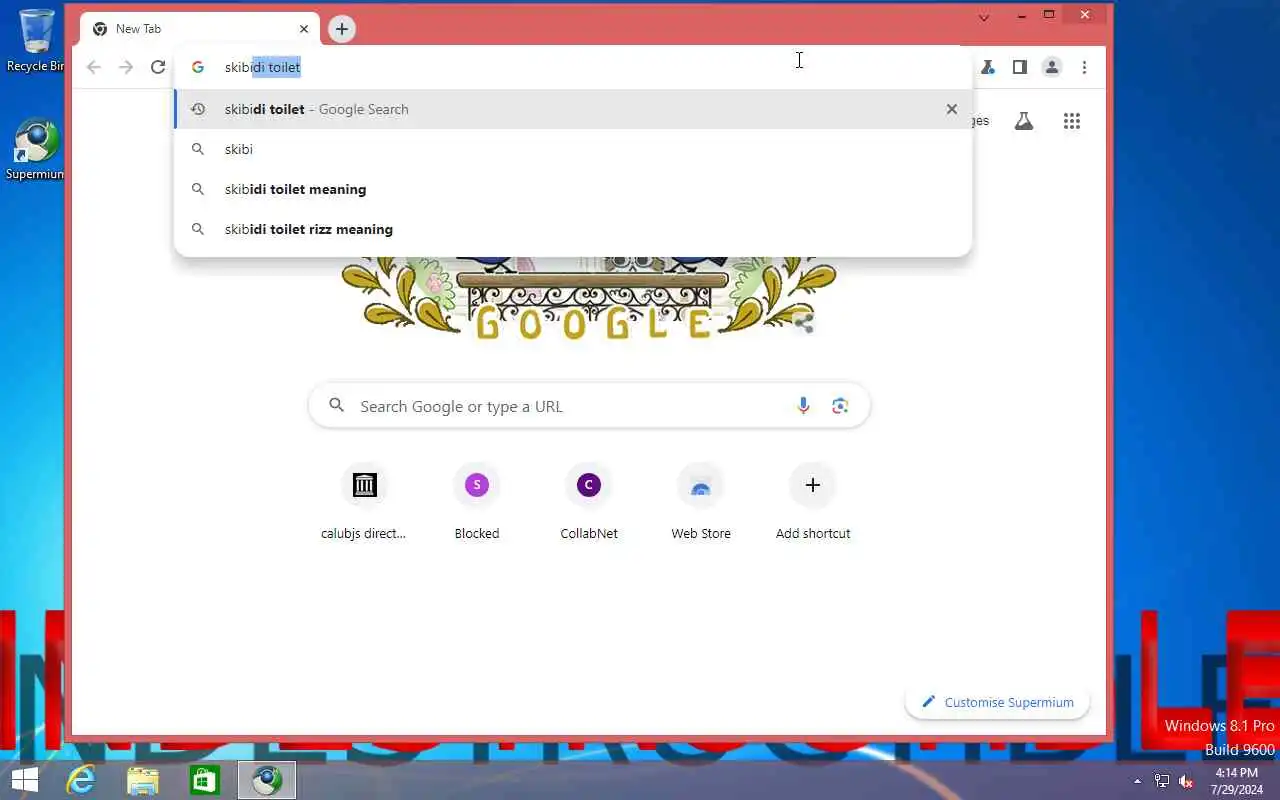Viewport: 1280px width, 800px height.
Task: Select the 'skibidi toilet - Google Search' suggestion
Action: click(x=573, y=109)
